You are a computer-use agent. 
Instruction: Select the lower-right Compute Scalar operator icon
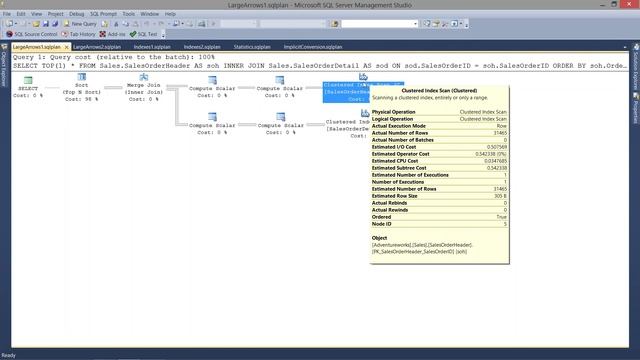click(280, 117)
